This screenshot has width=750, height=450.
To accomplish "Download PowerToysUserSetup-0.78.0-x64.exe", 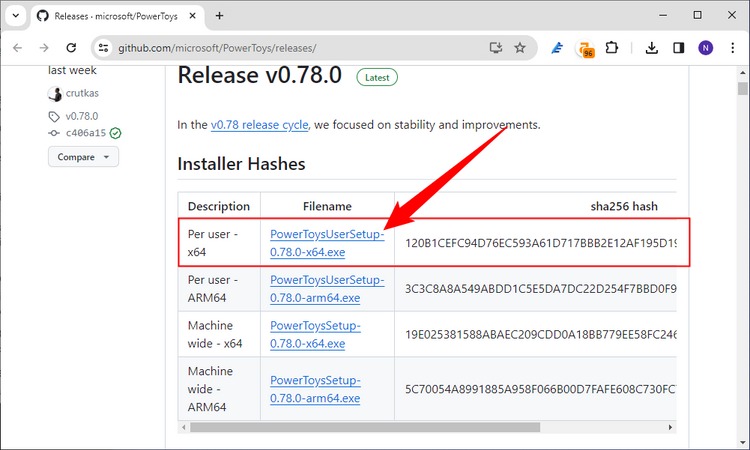I will (327, 243).
